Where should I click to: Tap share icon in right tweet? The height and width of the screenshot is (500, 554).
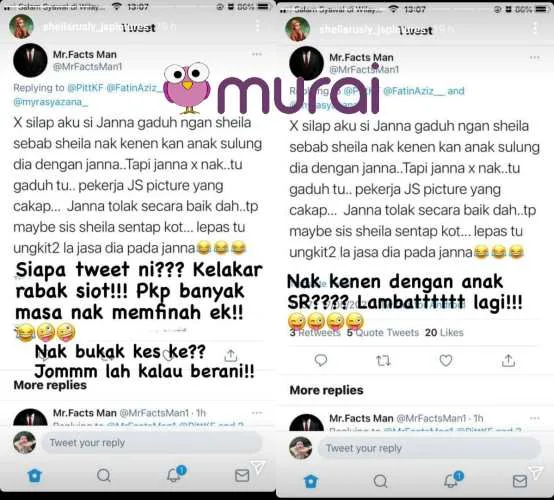508,360
